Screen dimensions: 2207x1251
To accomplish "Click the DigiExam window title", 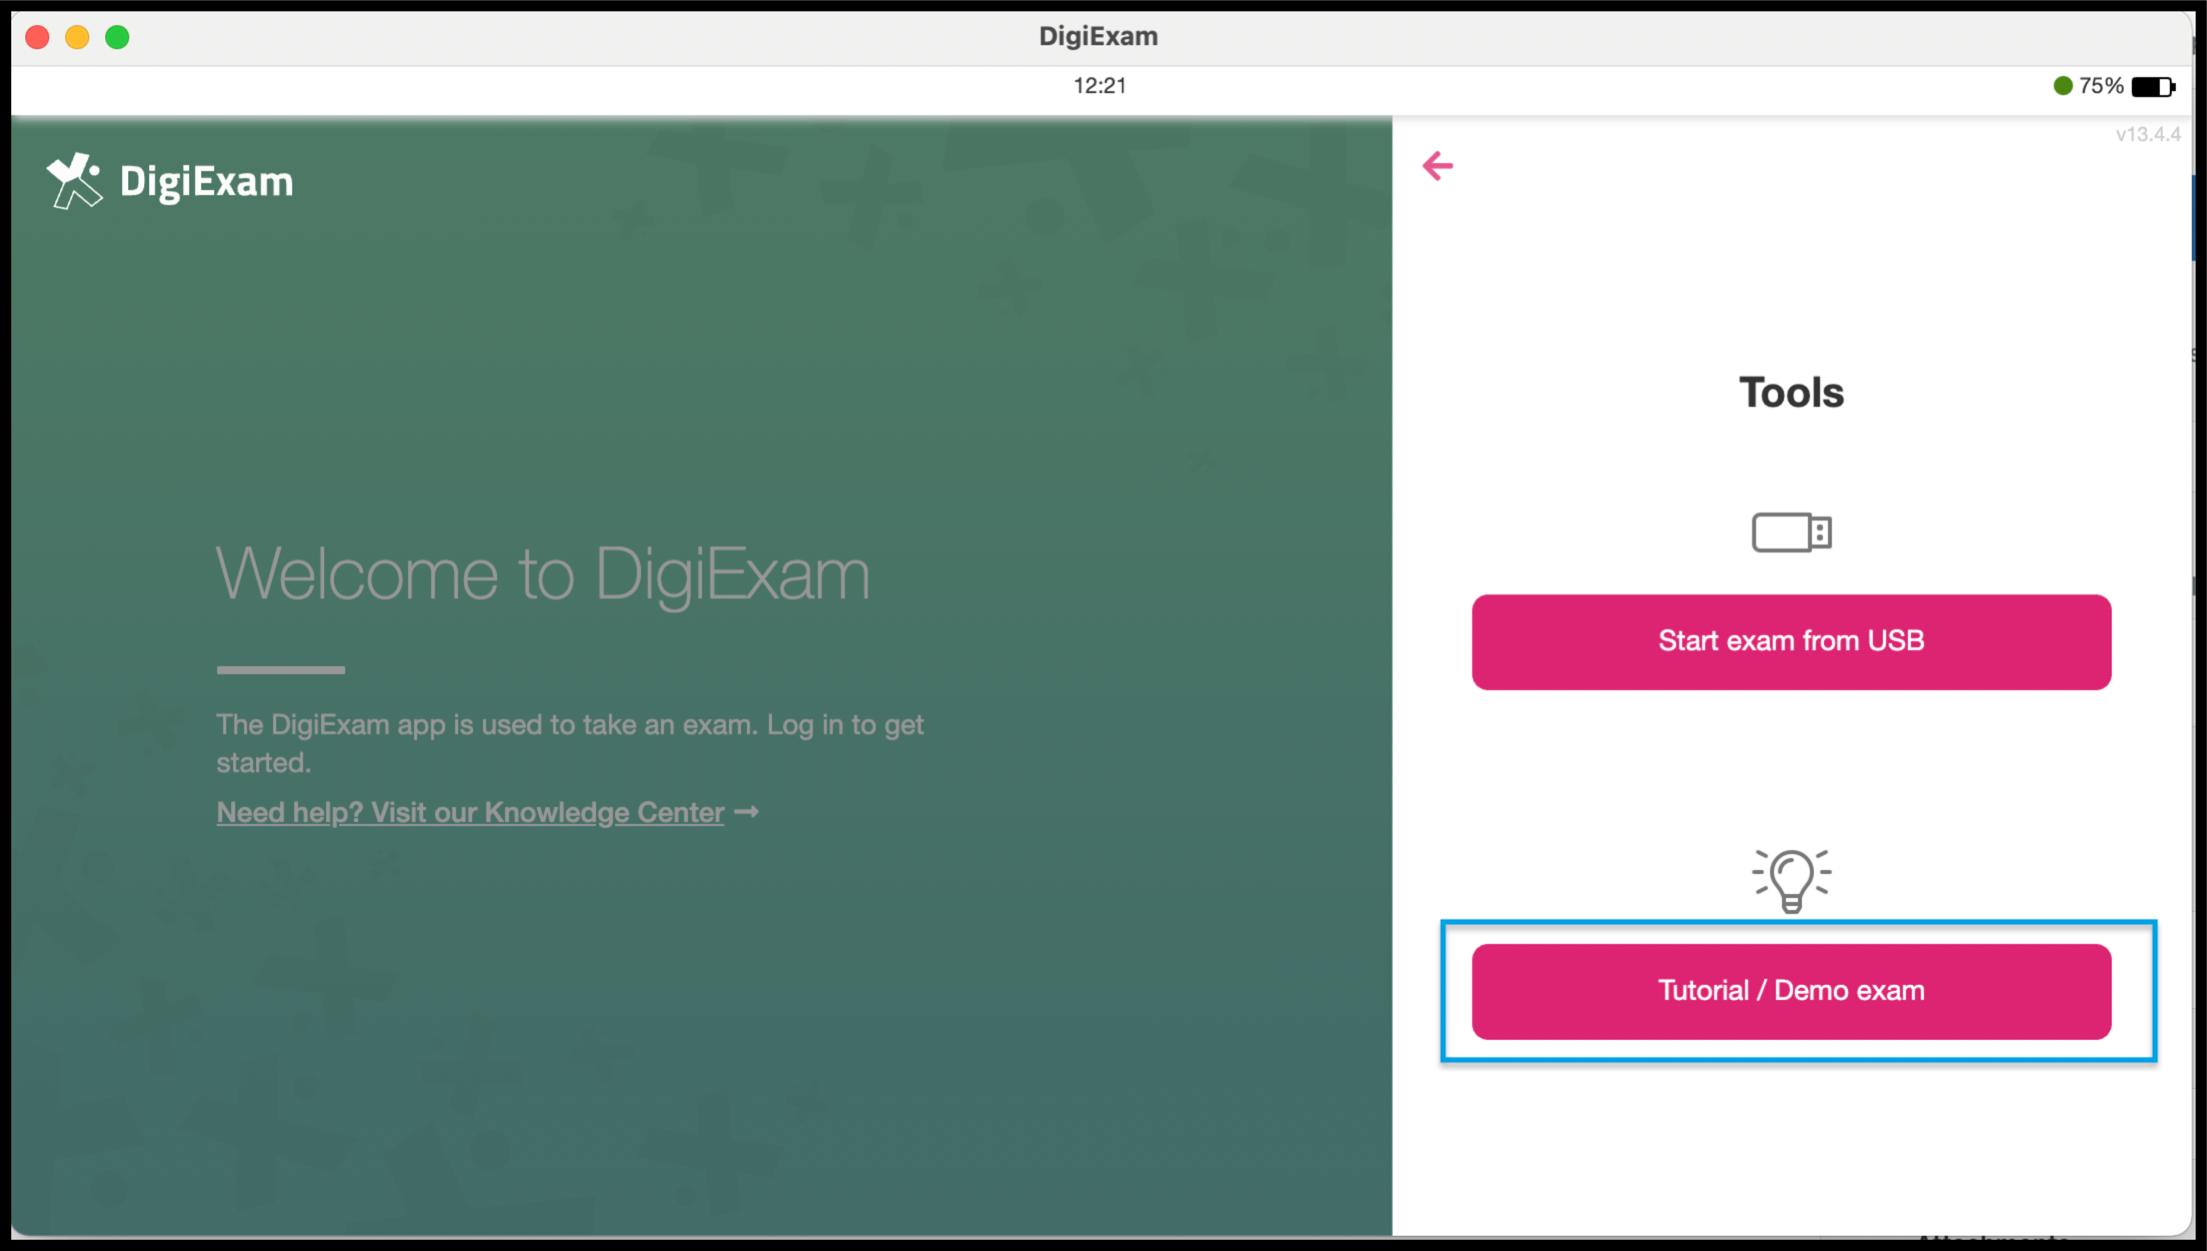I will coord(1098,37).
